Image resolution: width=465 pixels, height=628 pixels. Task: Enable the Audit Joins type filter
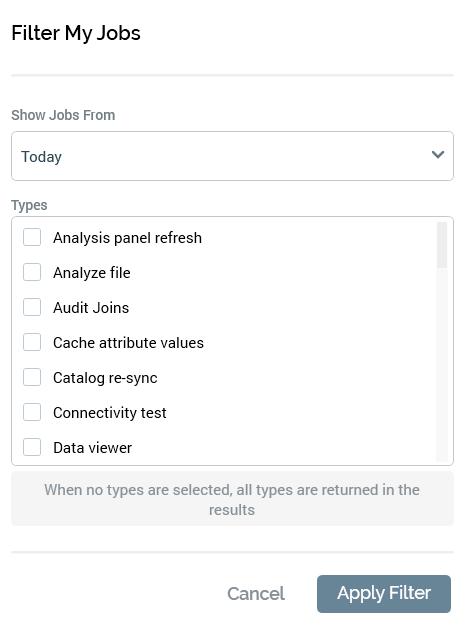point(32,307)
